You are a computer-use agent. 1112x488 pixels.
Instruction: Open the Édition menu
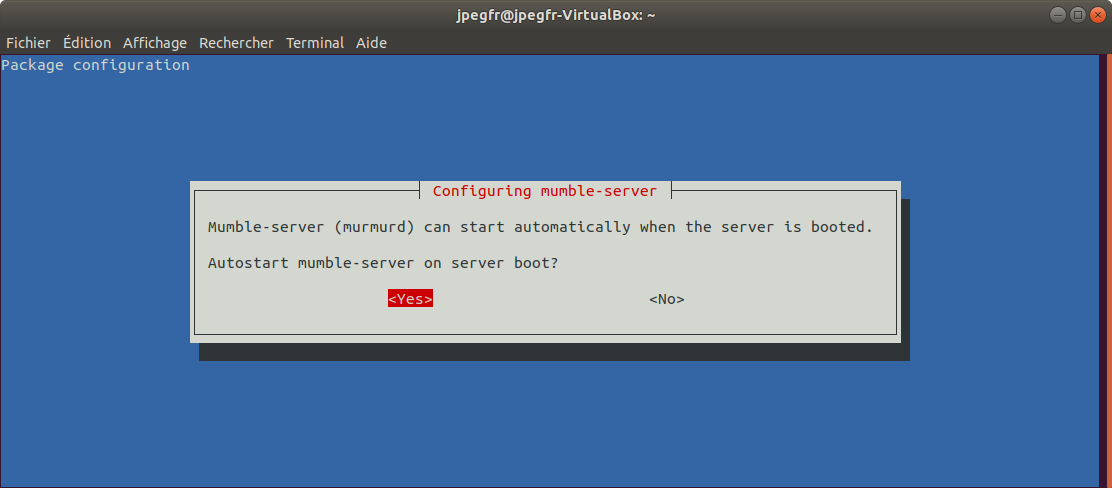pyautogui.click(x=87, y=43)
